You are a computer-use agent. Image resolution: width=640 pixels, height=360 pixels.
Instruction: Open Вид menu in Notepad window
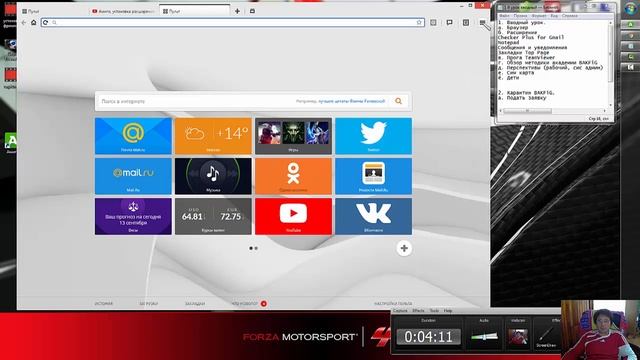[554, 16]
